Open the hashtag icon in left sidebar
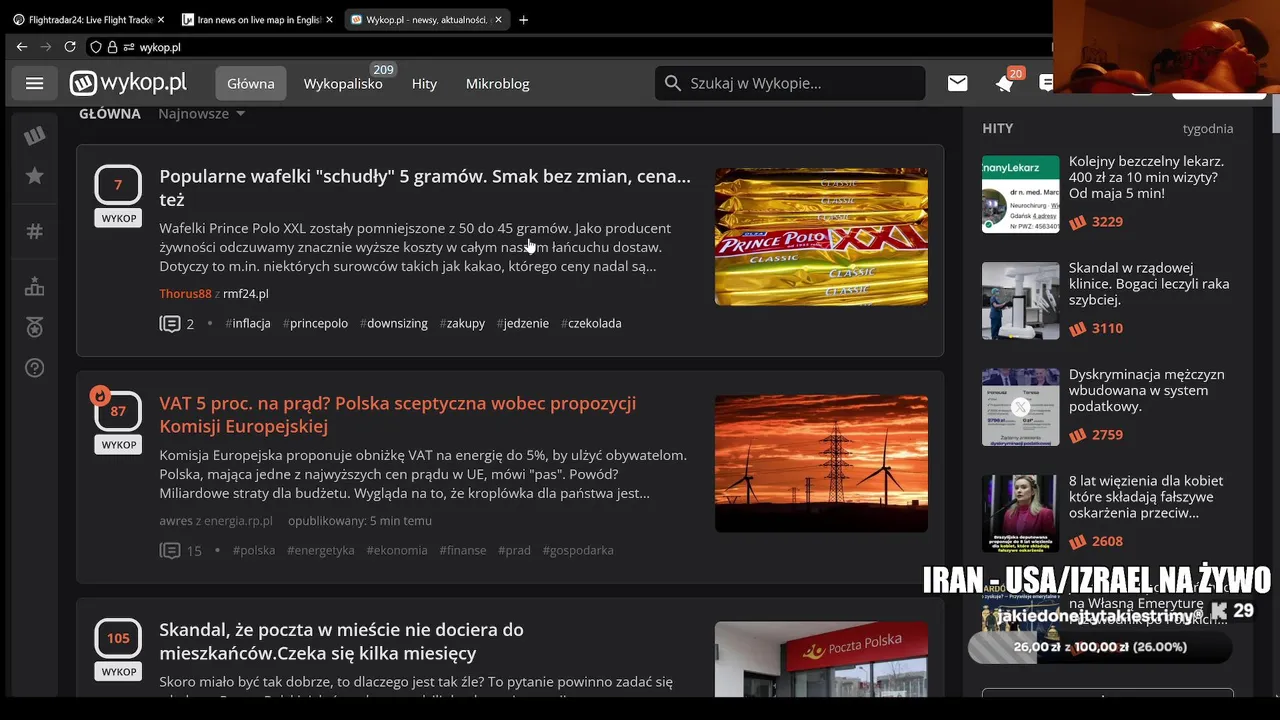The image size is (1280, 720). coord(35,232)
